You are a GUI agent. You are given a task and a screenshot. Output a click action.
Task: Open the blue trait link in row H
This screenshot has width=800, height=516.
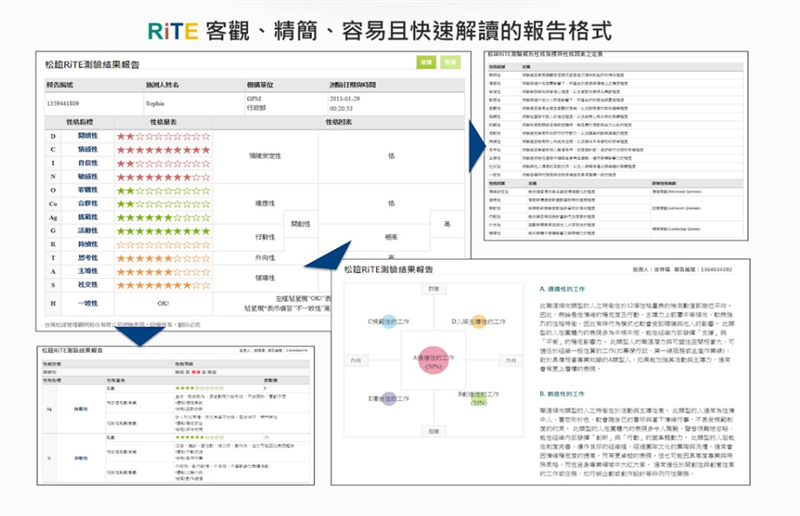88,304
